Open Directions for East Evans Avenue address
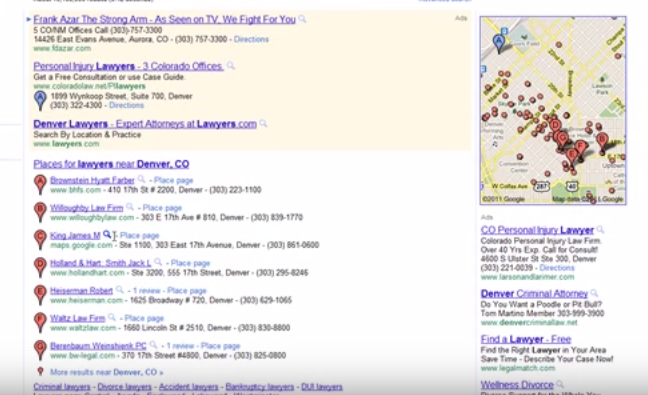The height and width of the screenshot is (395, 648). pos(251,39)
